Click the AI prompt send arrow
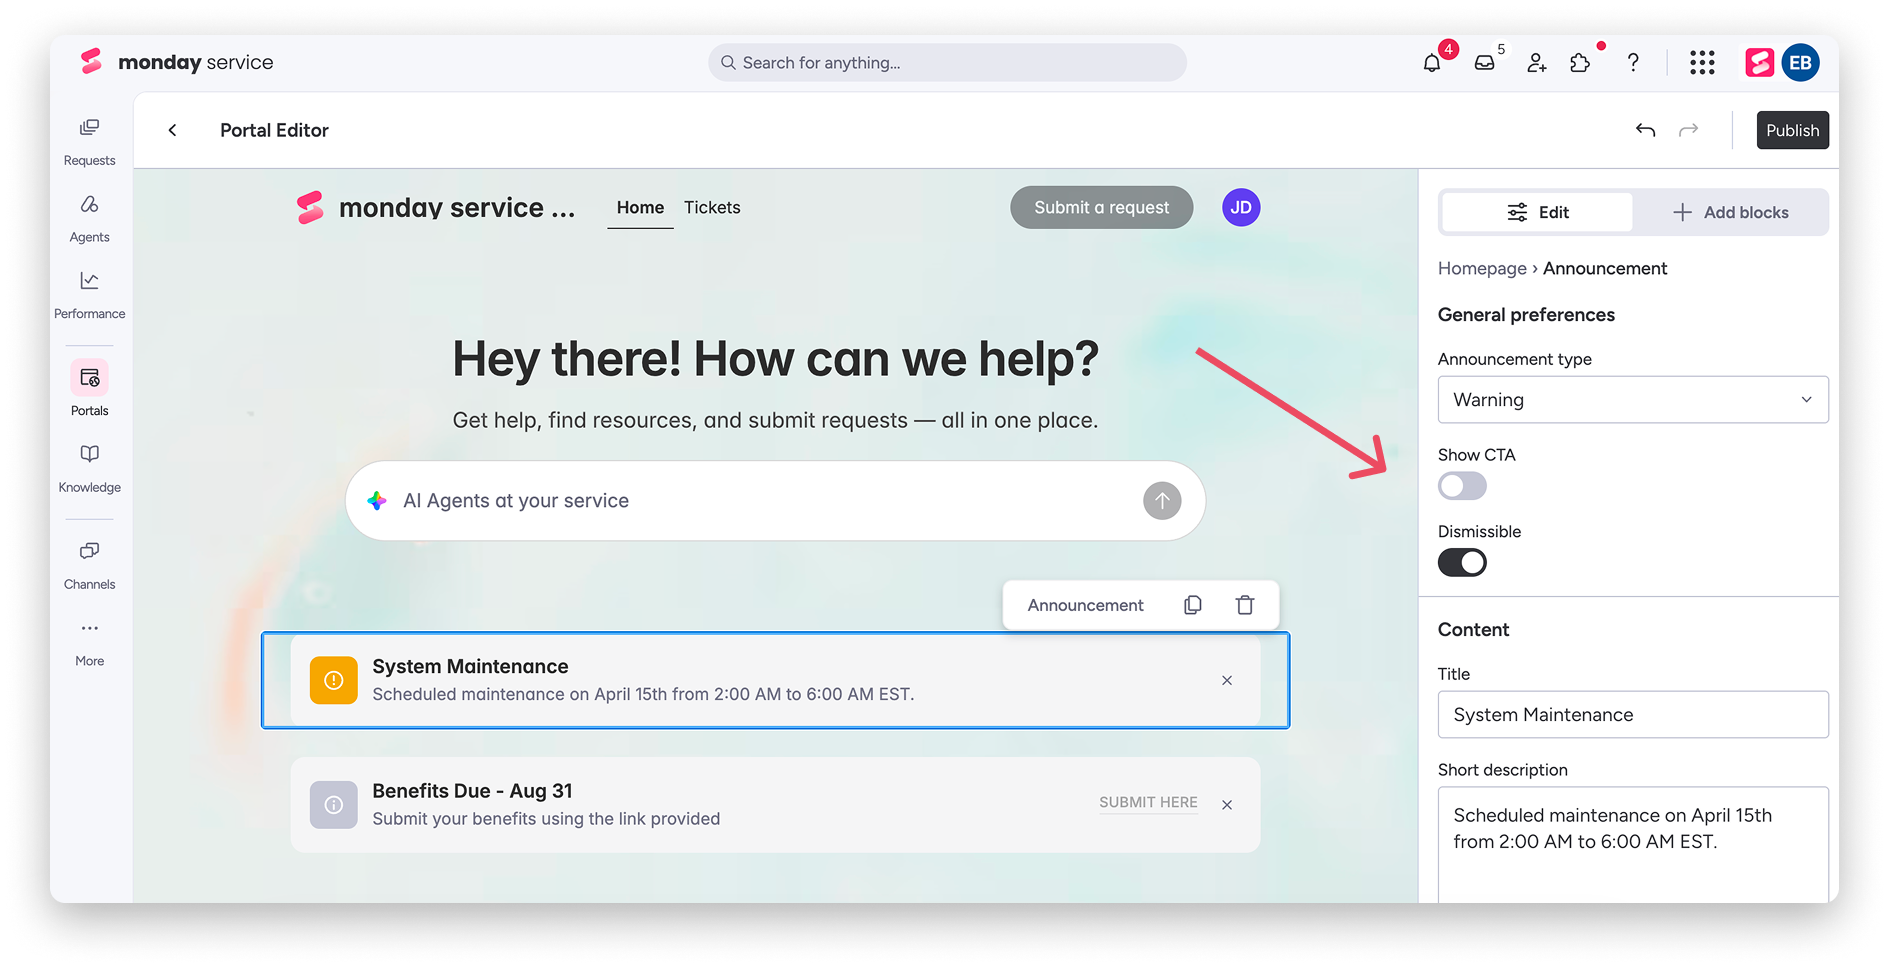Viewport: 1889px width, 968px height. 1162,501
